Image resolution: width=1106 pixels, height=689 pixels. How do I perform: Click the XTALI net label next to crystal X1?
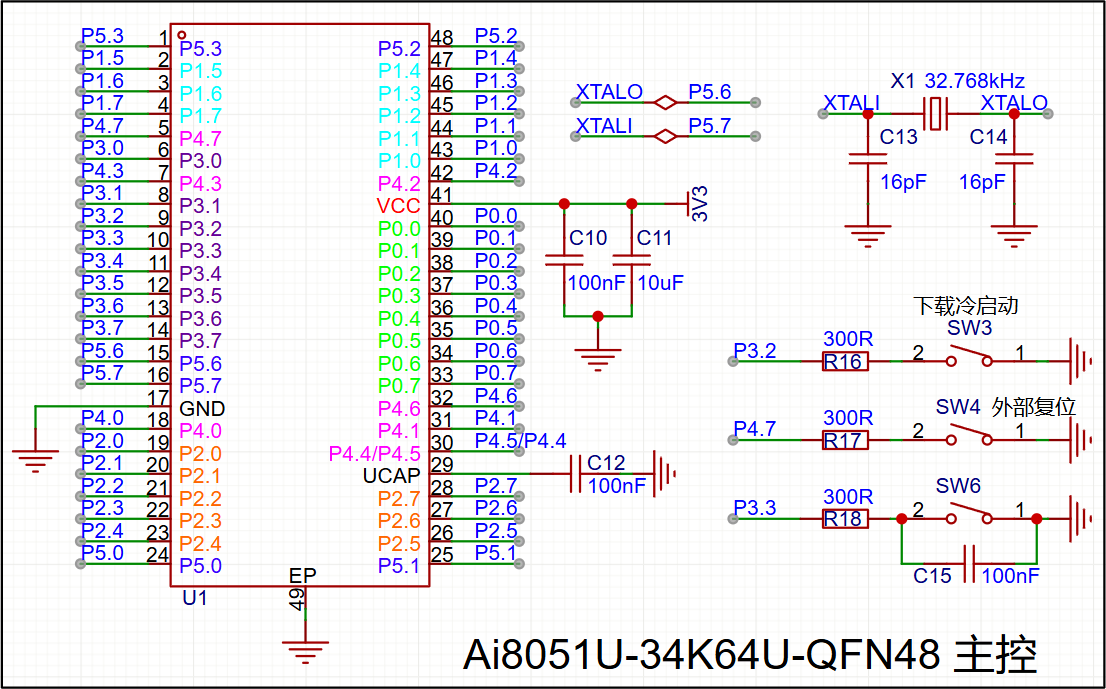point(852,103)
